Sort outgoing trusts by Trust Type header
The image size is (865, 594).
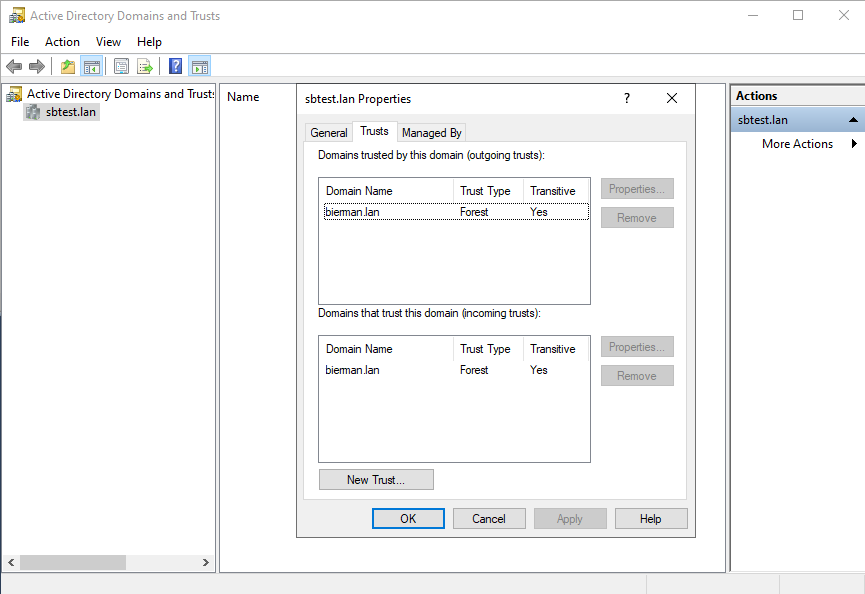(488, 191)
